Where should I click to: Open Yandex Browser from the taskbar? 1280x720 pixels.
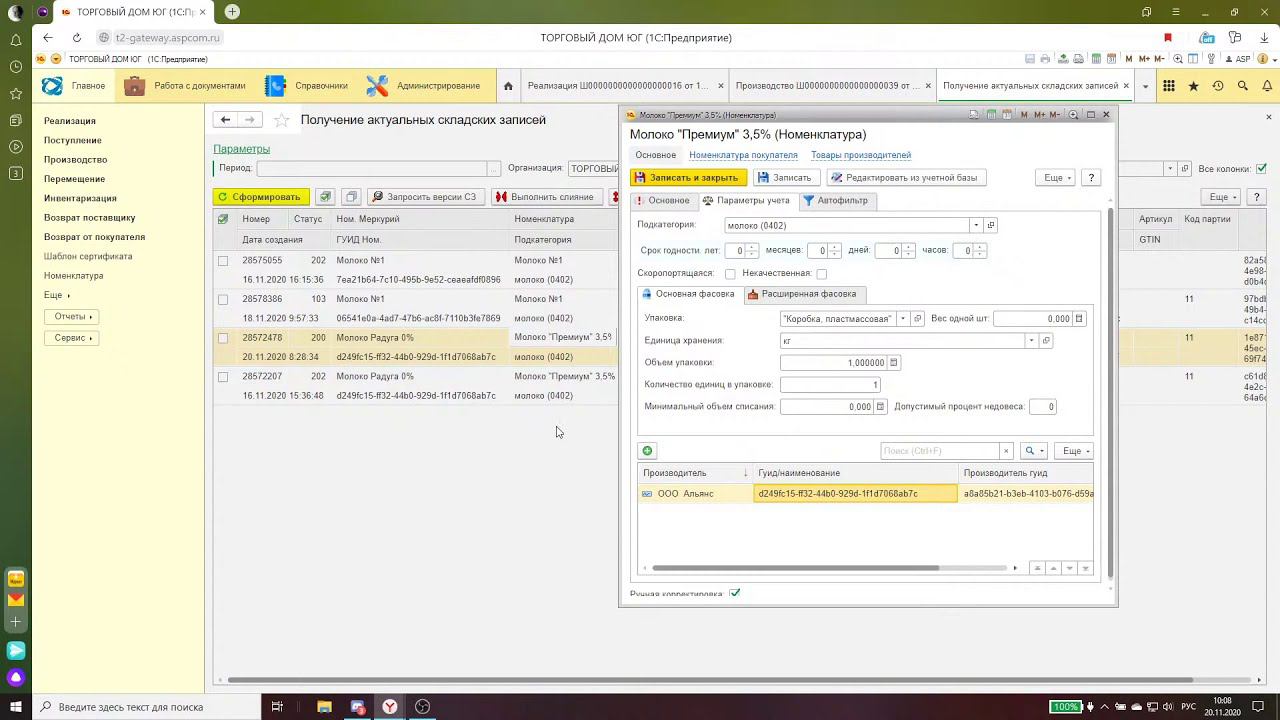point(390,707)
